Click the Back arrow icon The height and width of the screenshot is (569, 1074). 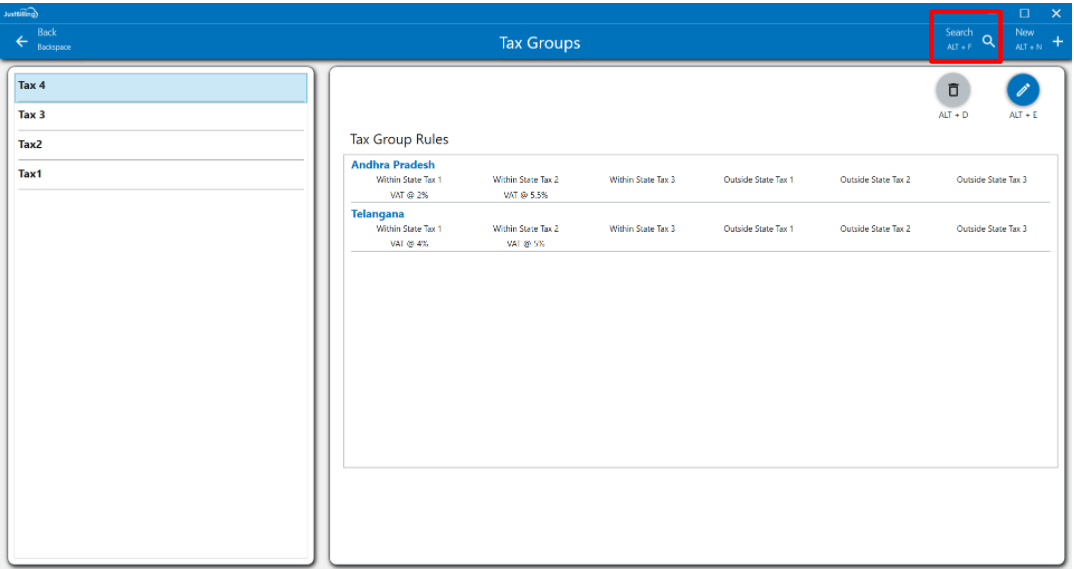22,42
